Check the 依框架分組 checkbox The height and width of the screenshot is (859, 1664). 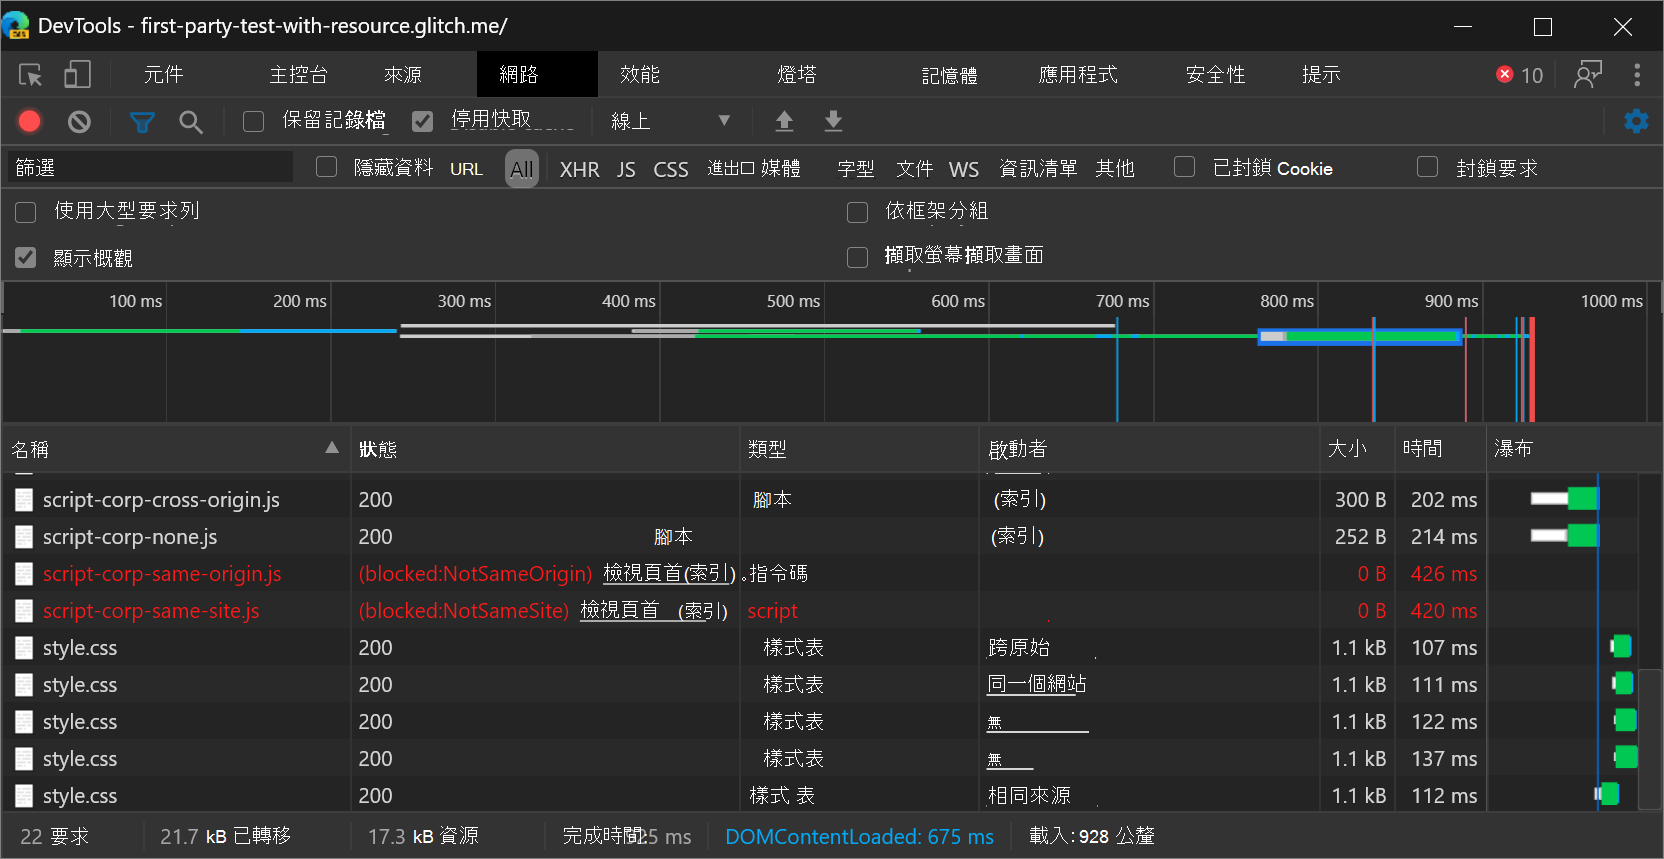point(857,212)
